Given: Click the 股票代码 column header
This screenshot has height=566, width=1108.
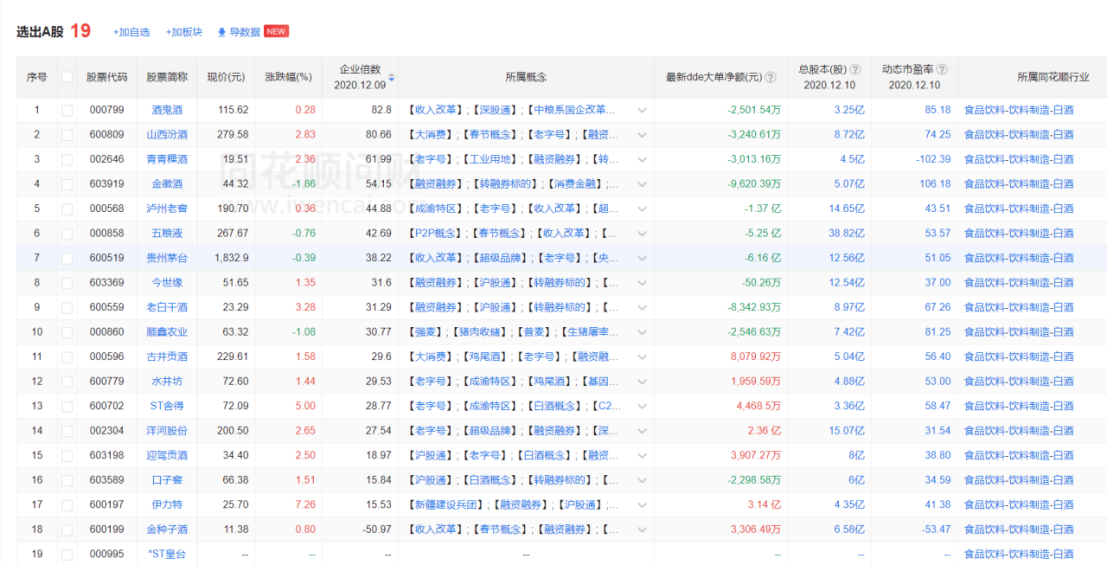Looking at the screenshot, I should tap(107, 77).
